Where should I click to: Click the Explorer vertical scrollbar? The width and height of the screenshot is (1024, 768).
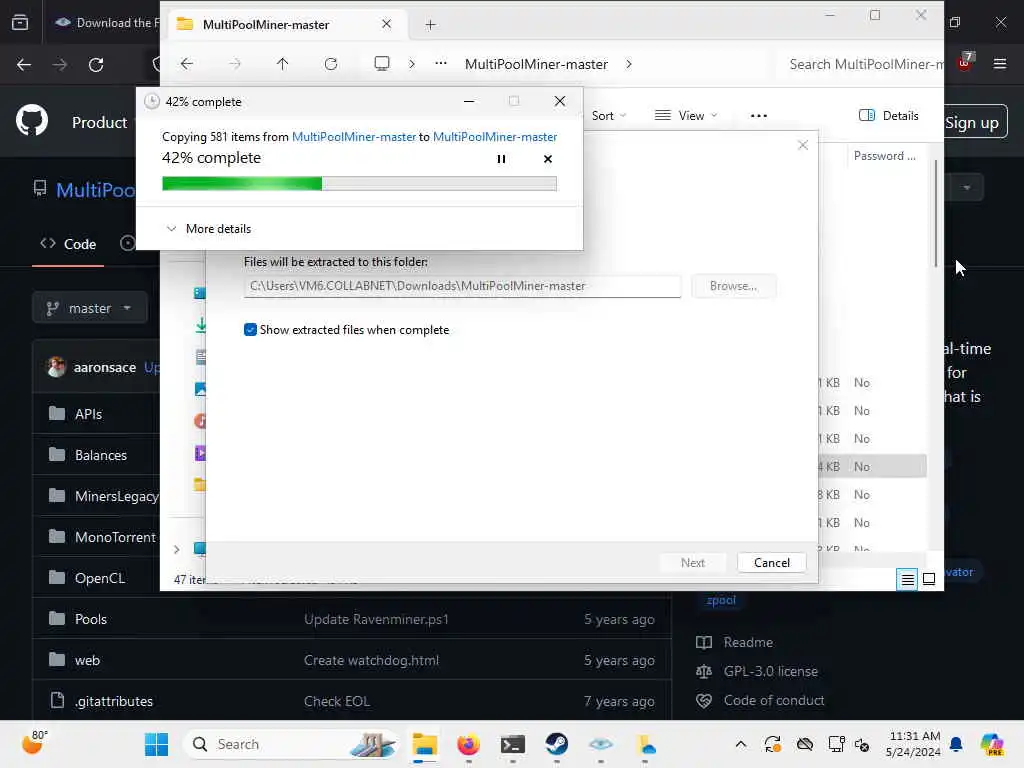click(935, 214)
